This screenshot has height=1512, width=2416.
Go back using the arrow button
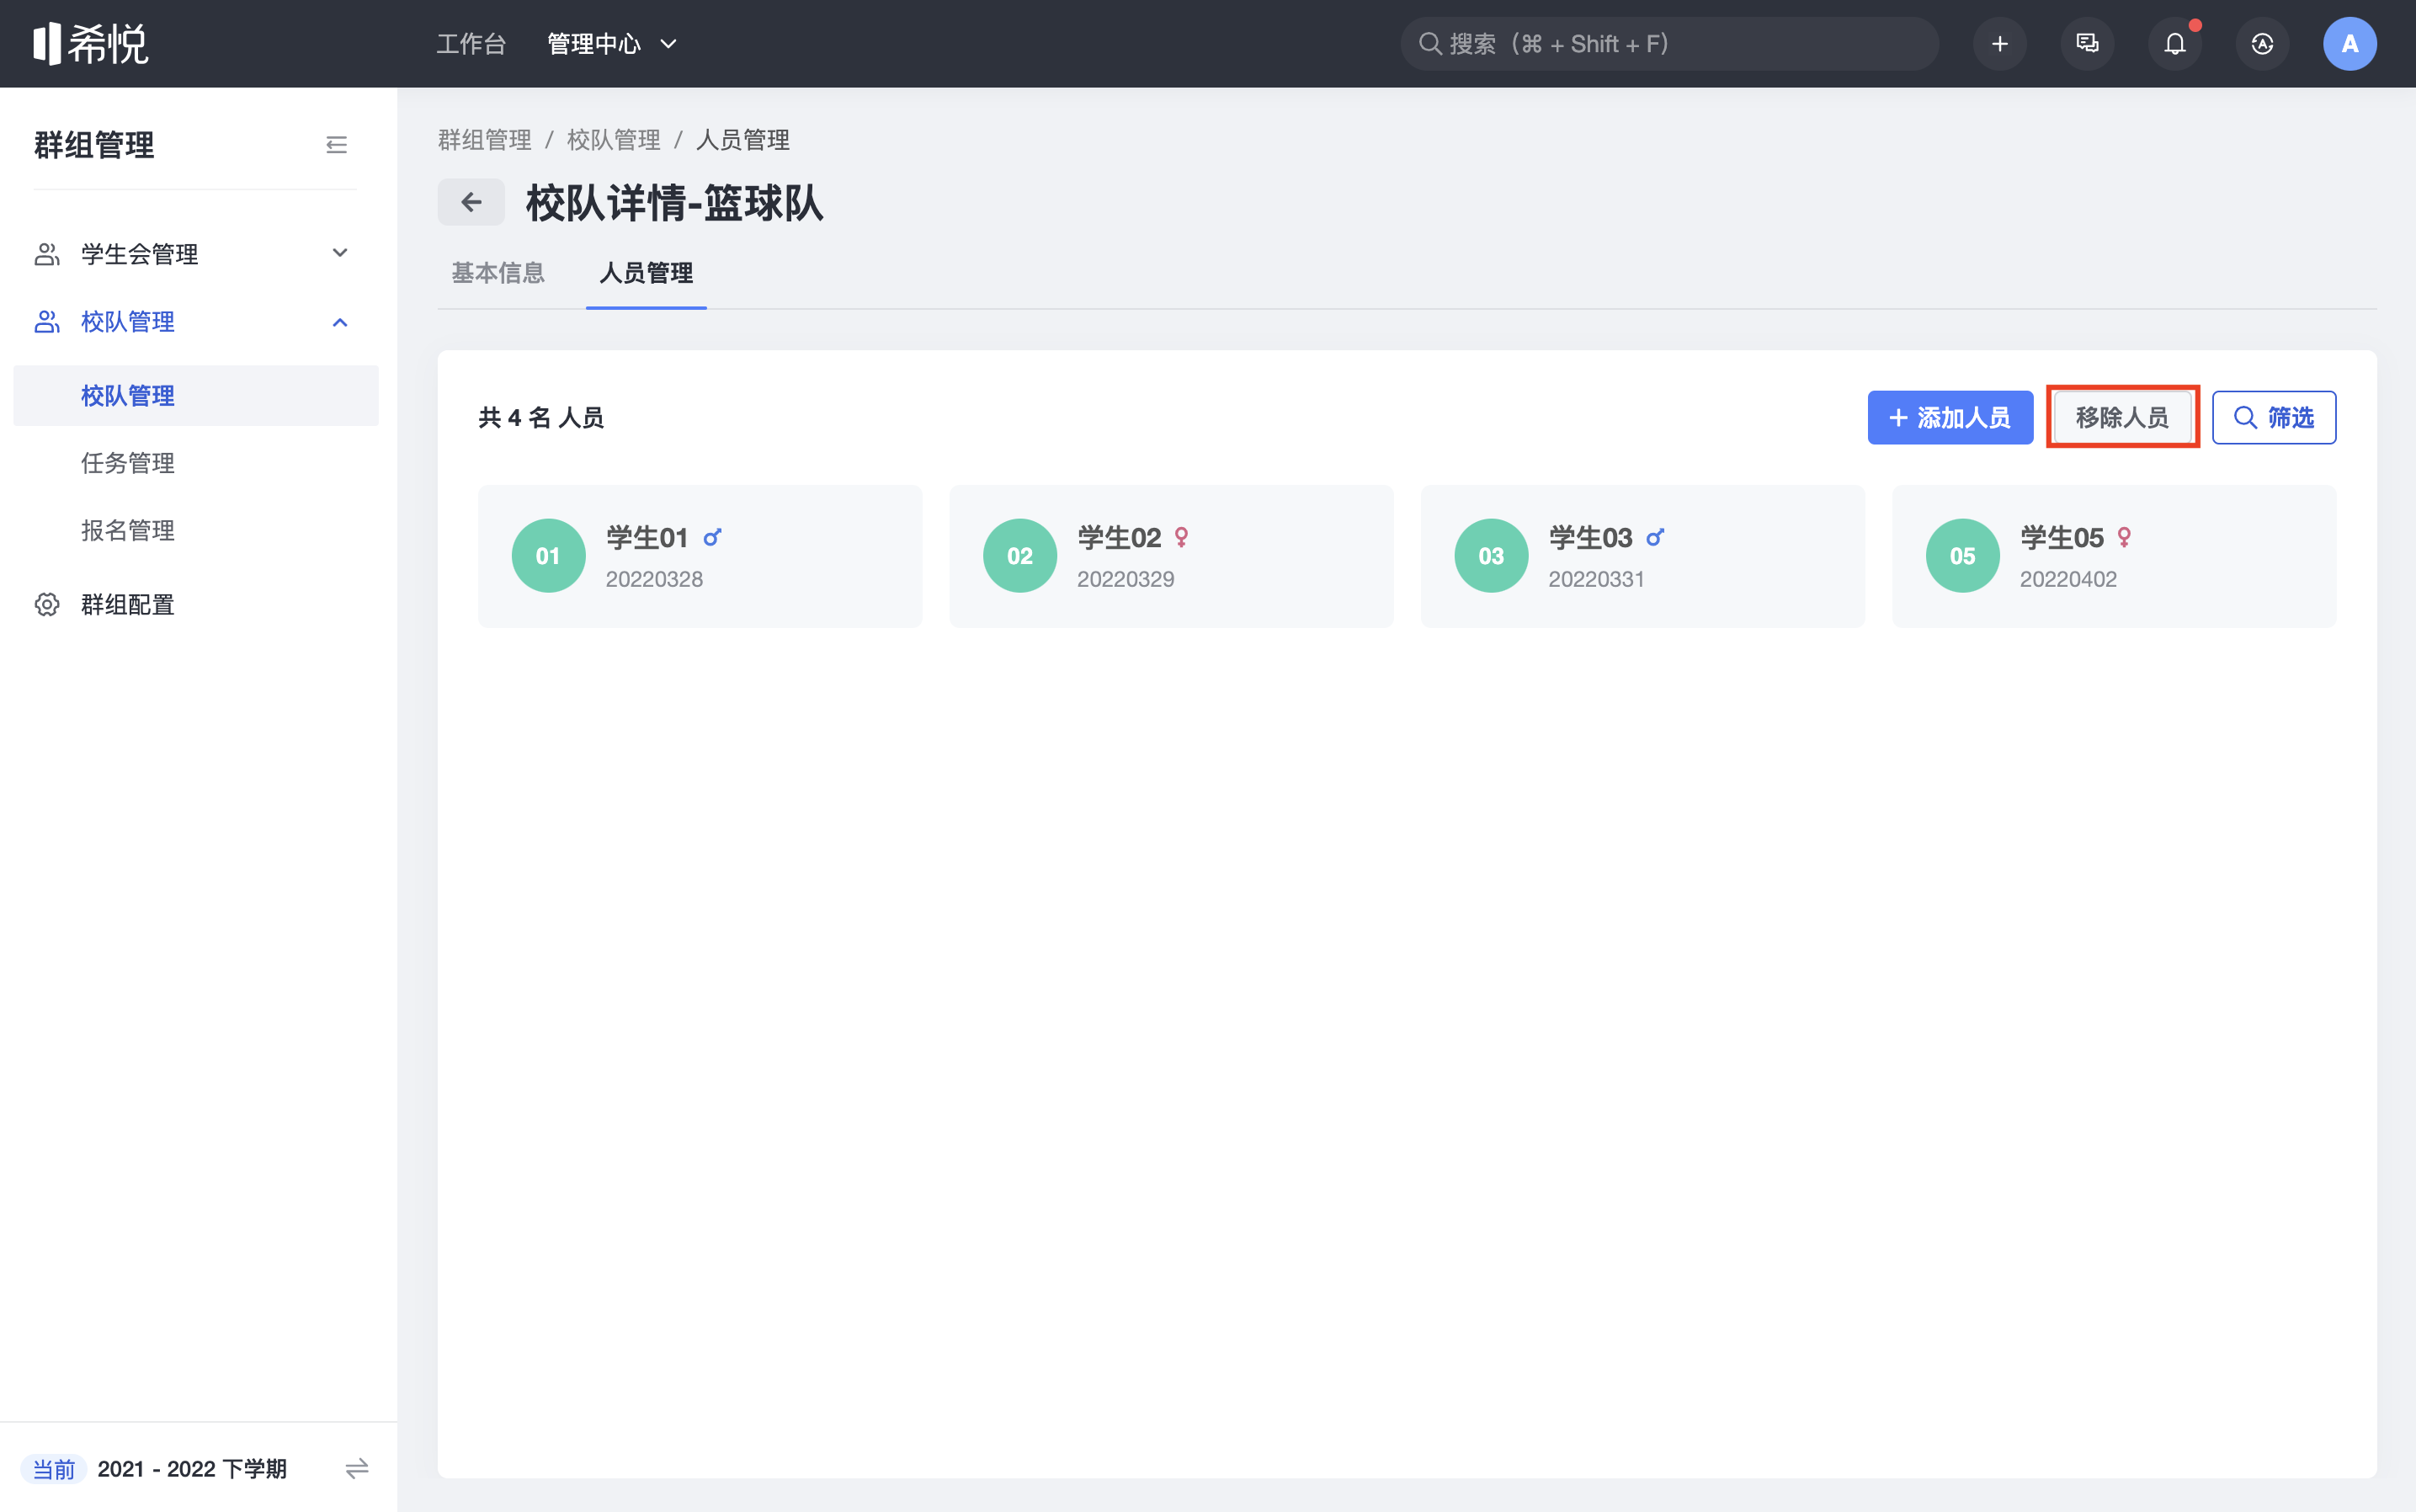point(471,202)
